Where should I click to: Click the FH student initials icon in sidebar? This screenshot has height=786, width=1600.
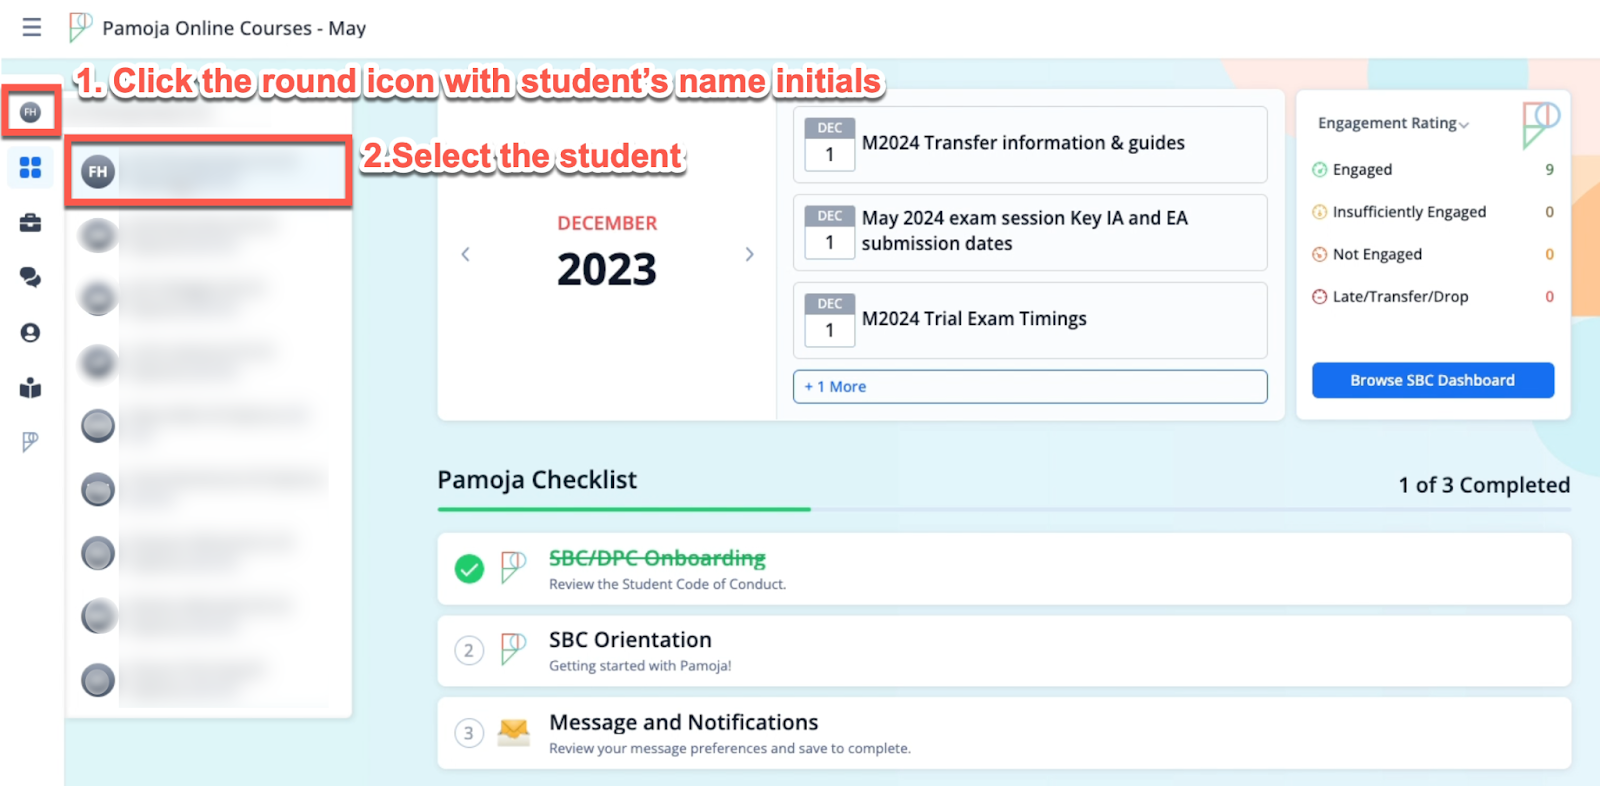pyautogui.click(x=30, y=112)
